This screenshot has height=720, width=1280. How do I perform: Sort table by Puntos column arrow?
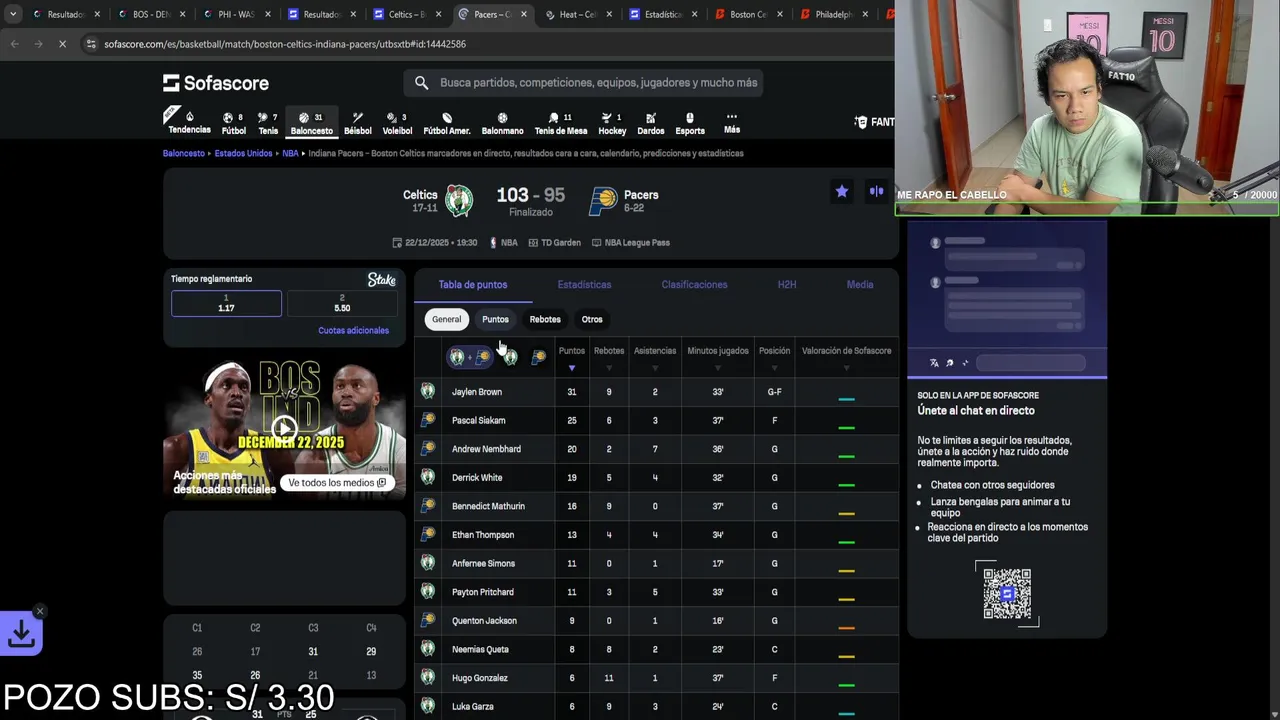572,368
